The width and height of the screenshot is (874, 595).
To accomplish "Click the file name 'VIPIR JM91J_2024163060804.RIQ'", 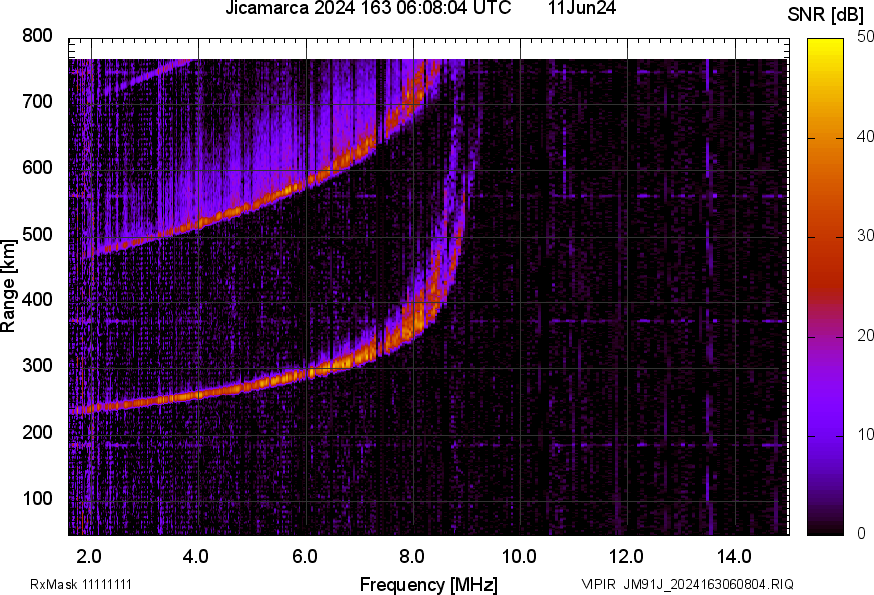I will 687,584.
